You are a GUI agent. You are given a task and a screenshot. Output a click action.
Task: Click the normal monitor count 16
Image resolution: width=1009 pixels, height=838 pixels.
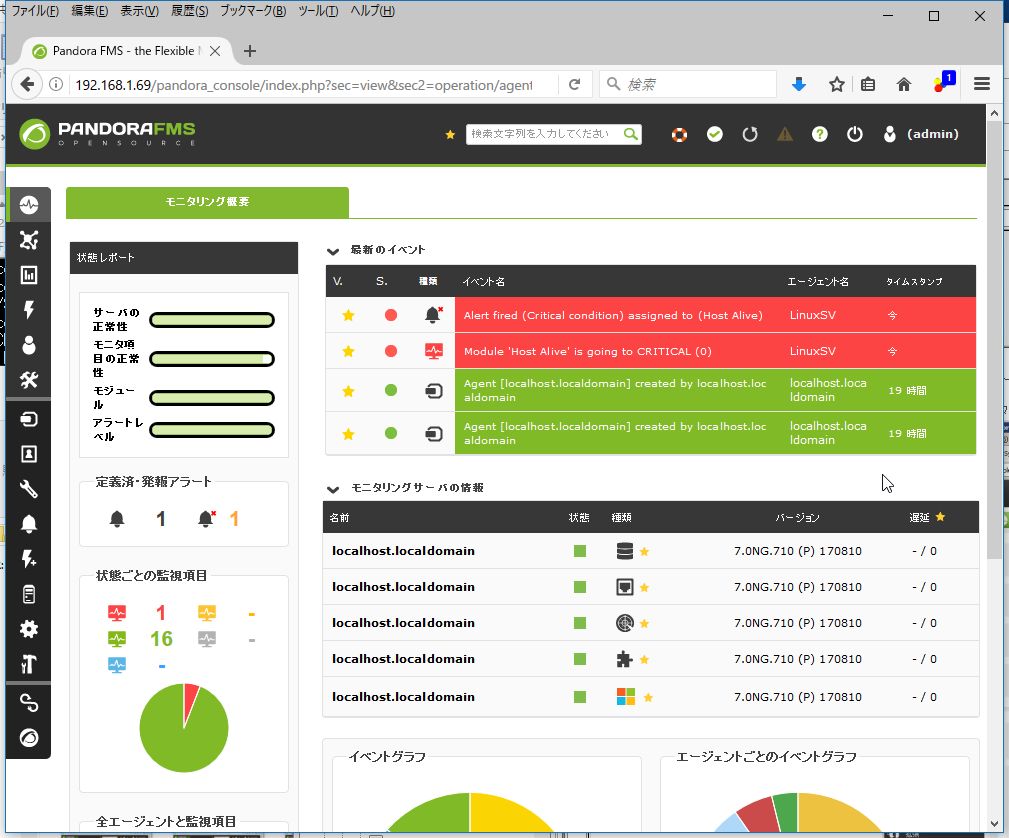(x=161, y=638)
